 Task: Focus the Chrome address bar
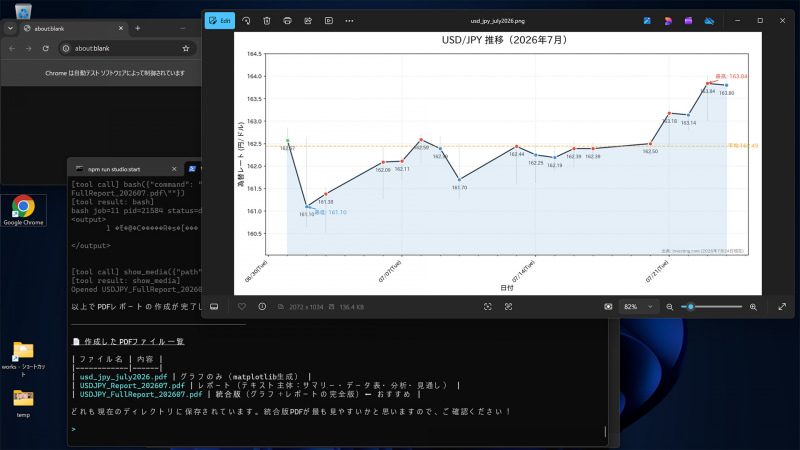point(128,48)
